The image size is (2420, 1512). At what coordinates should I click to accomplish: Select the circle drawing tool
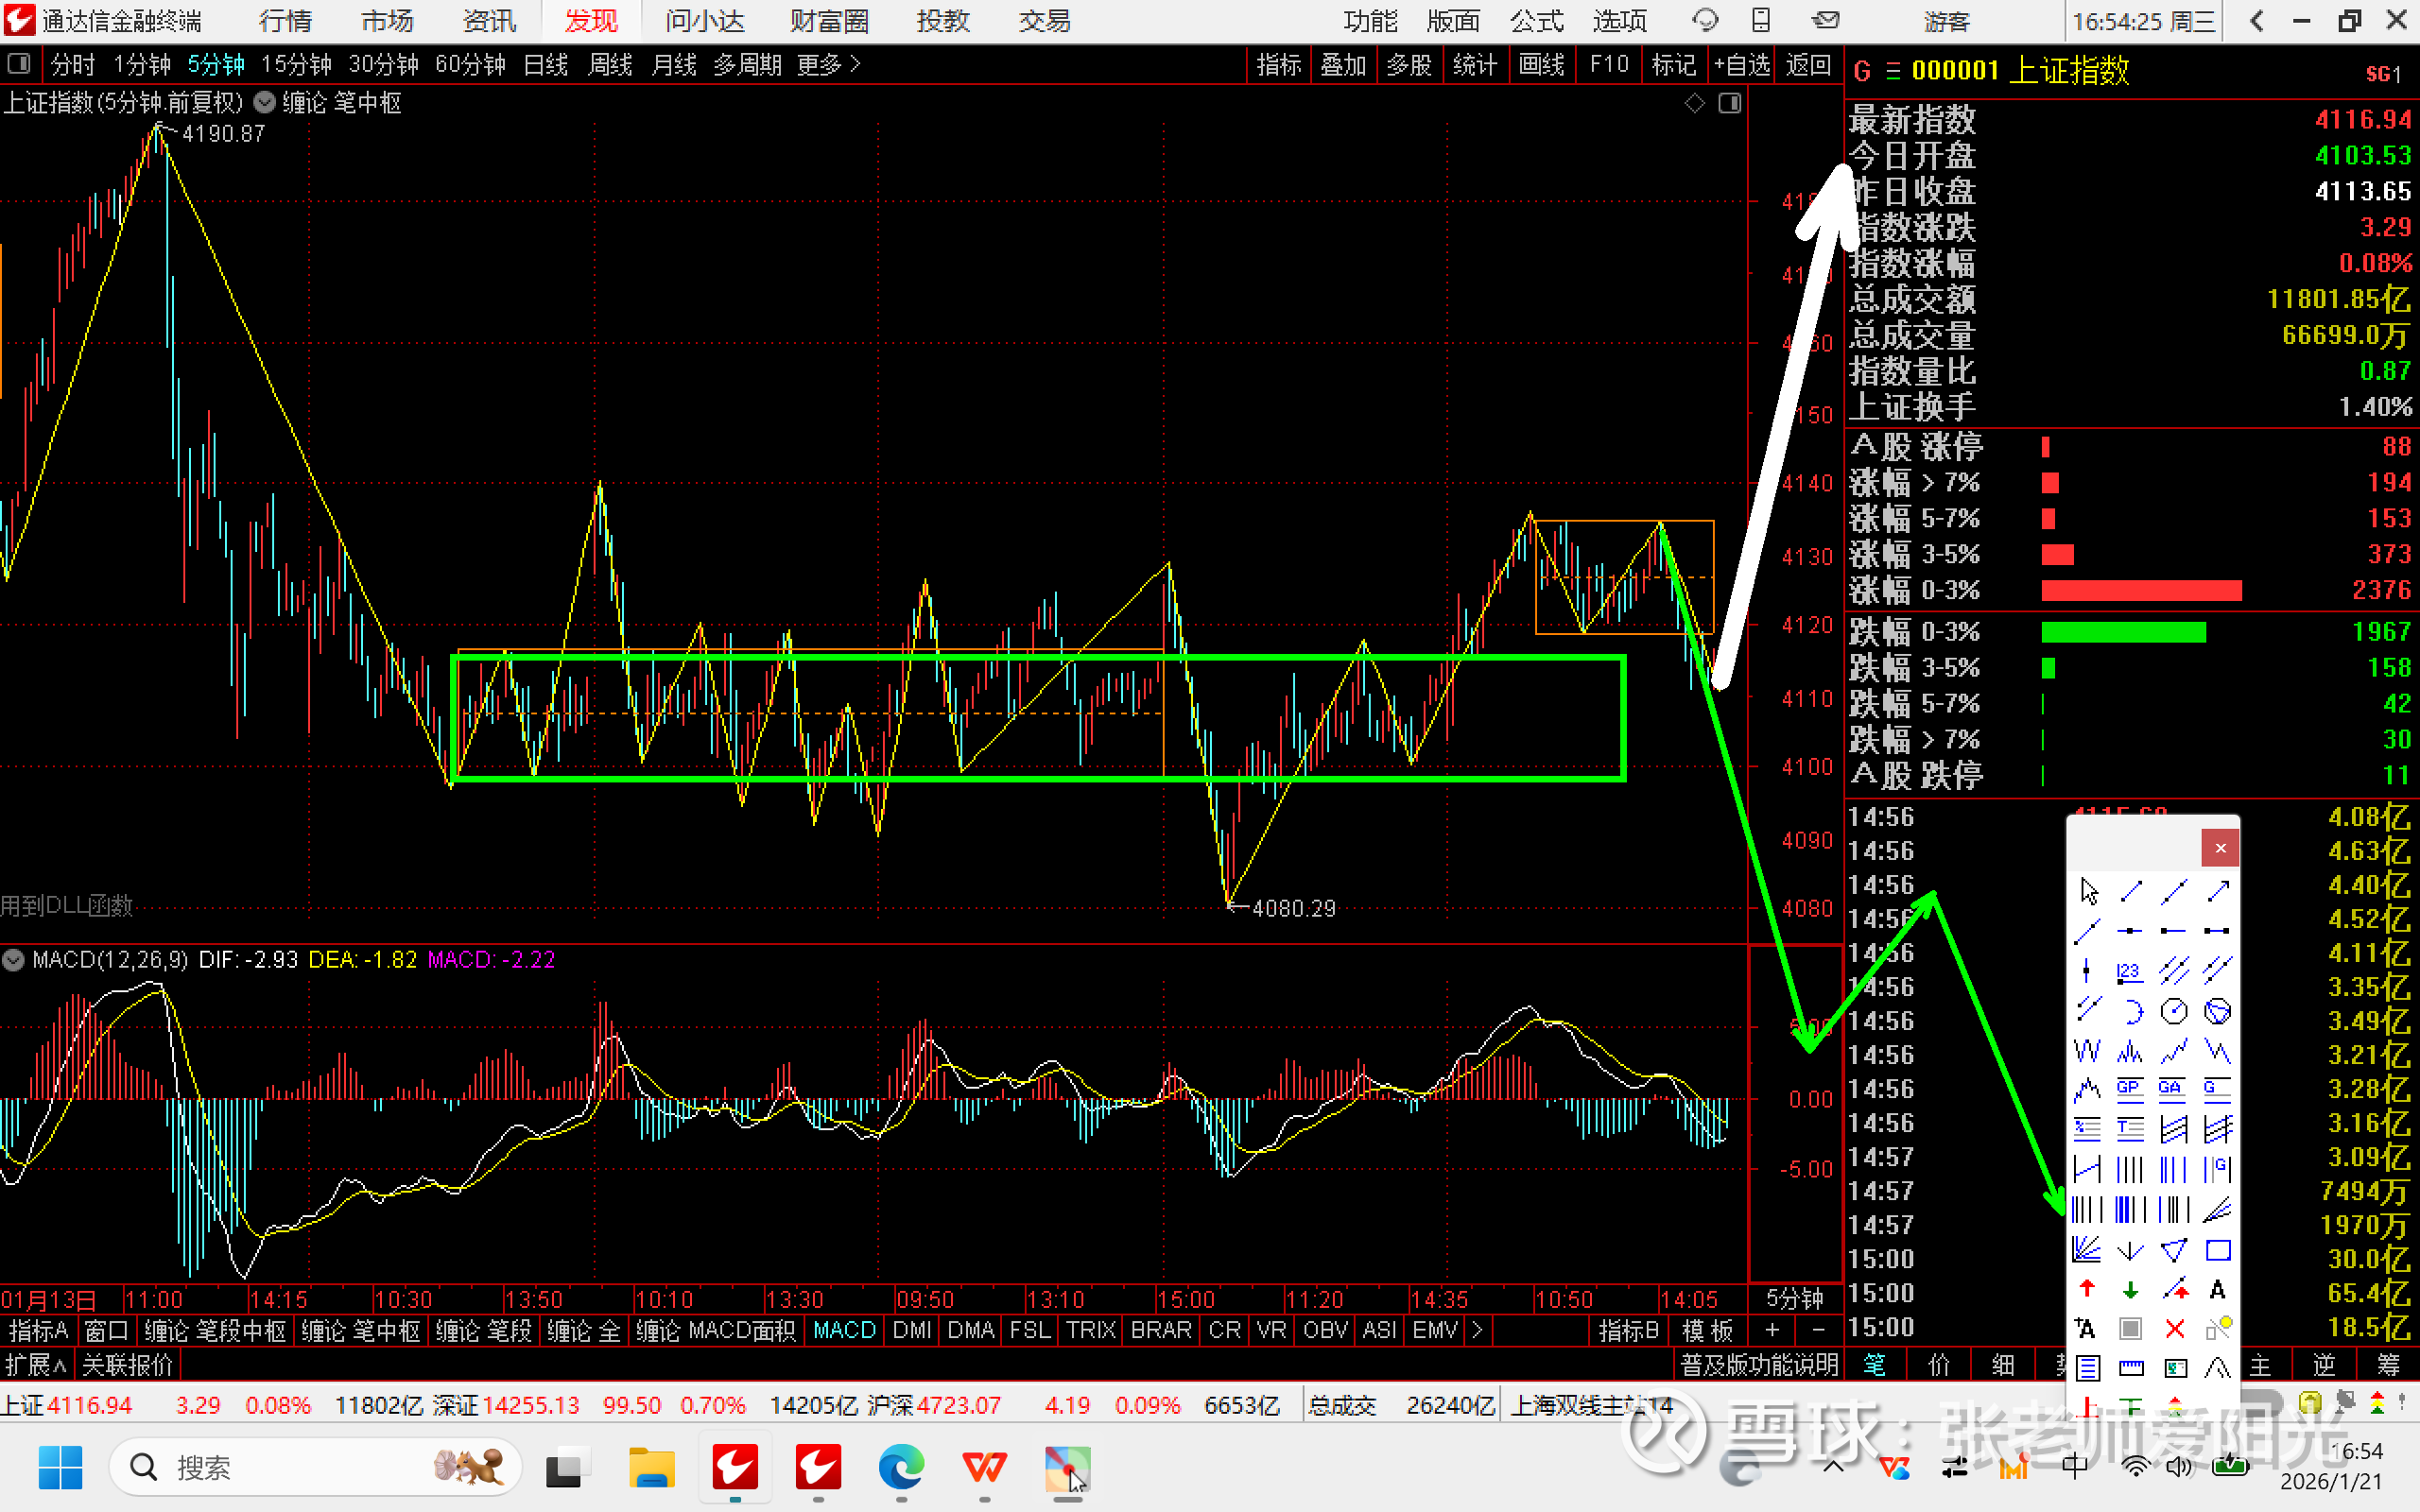tap(2174, 1011)
